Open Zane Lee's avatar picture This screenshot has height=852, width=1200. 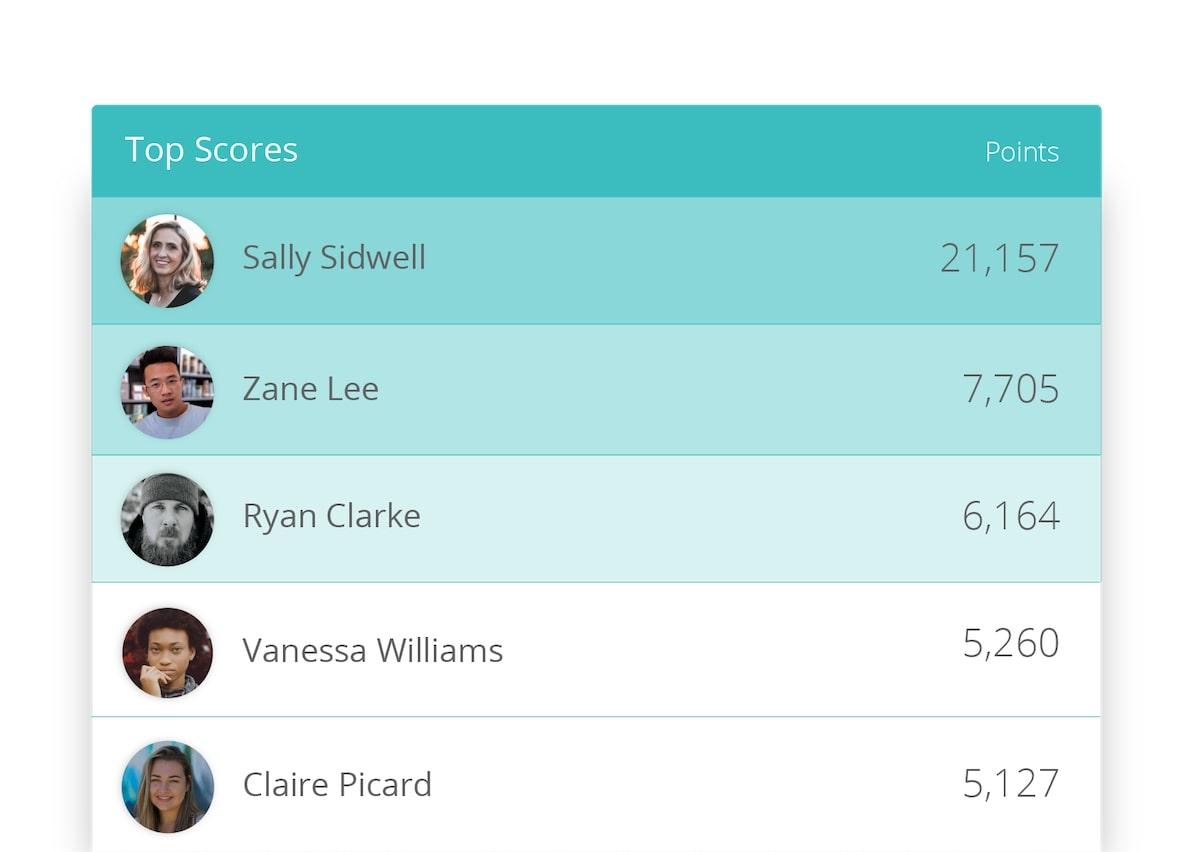tap(167, 392)
